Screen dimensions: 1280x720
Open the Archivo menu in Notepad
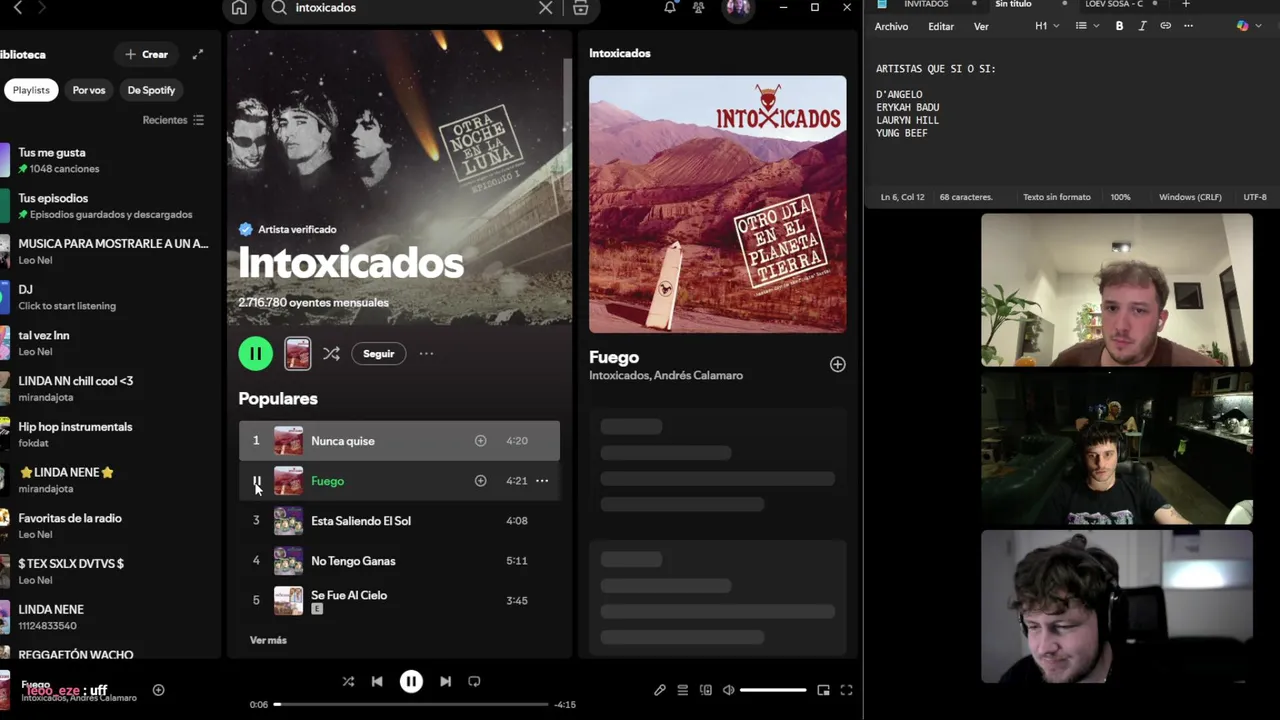click(891, 26)
